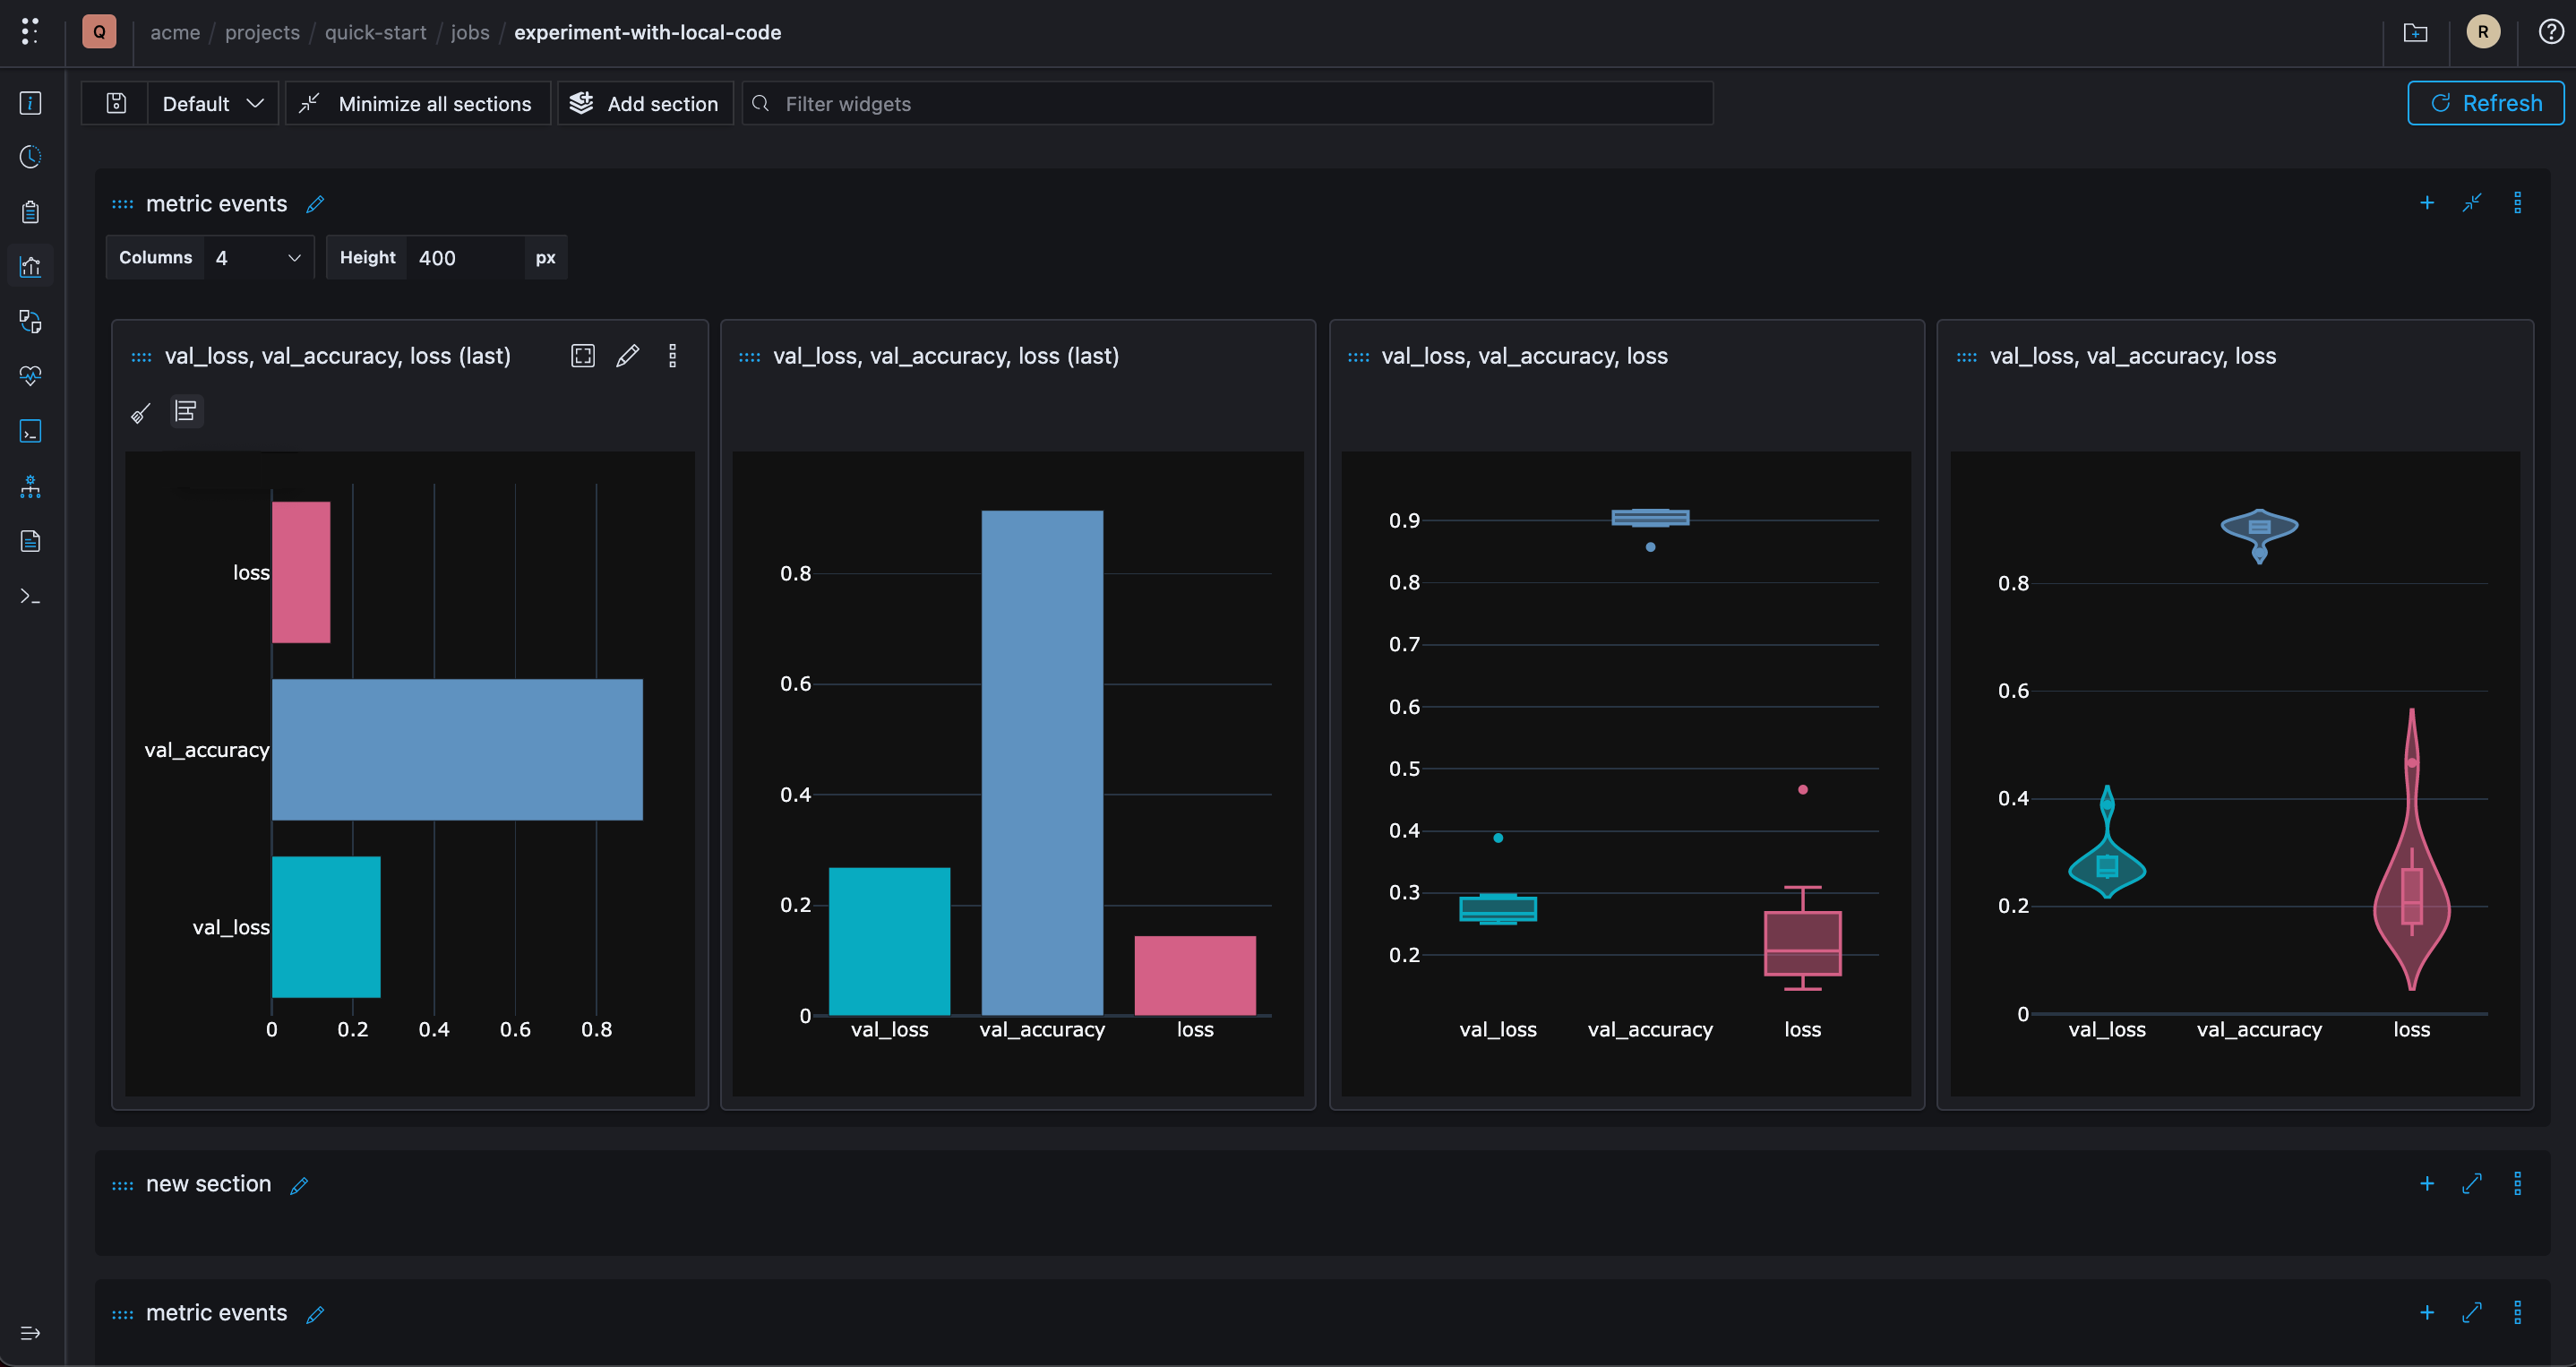
Task: Open new section options menu
Action: click(2518, 1184)
